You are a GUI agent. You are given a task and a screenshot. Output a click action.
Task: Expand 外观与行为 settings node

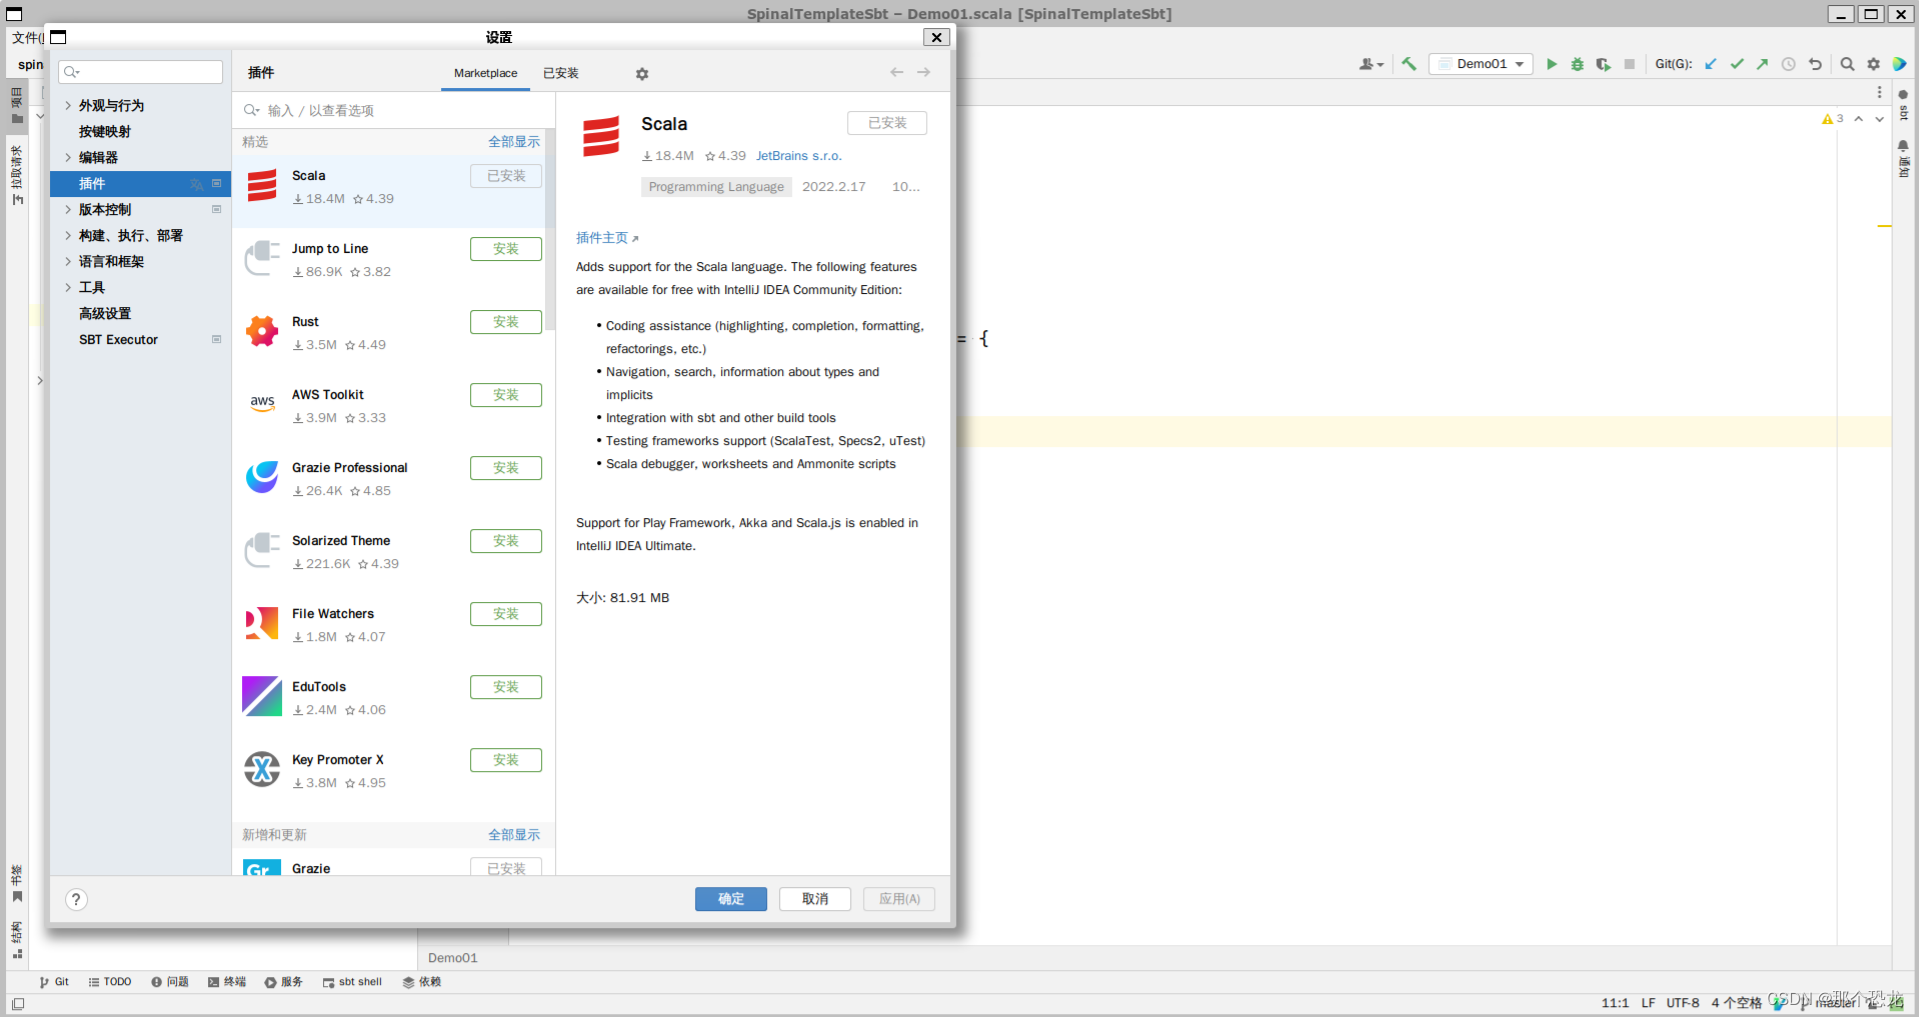[x=68, y=105]
